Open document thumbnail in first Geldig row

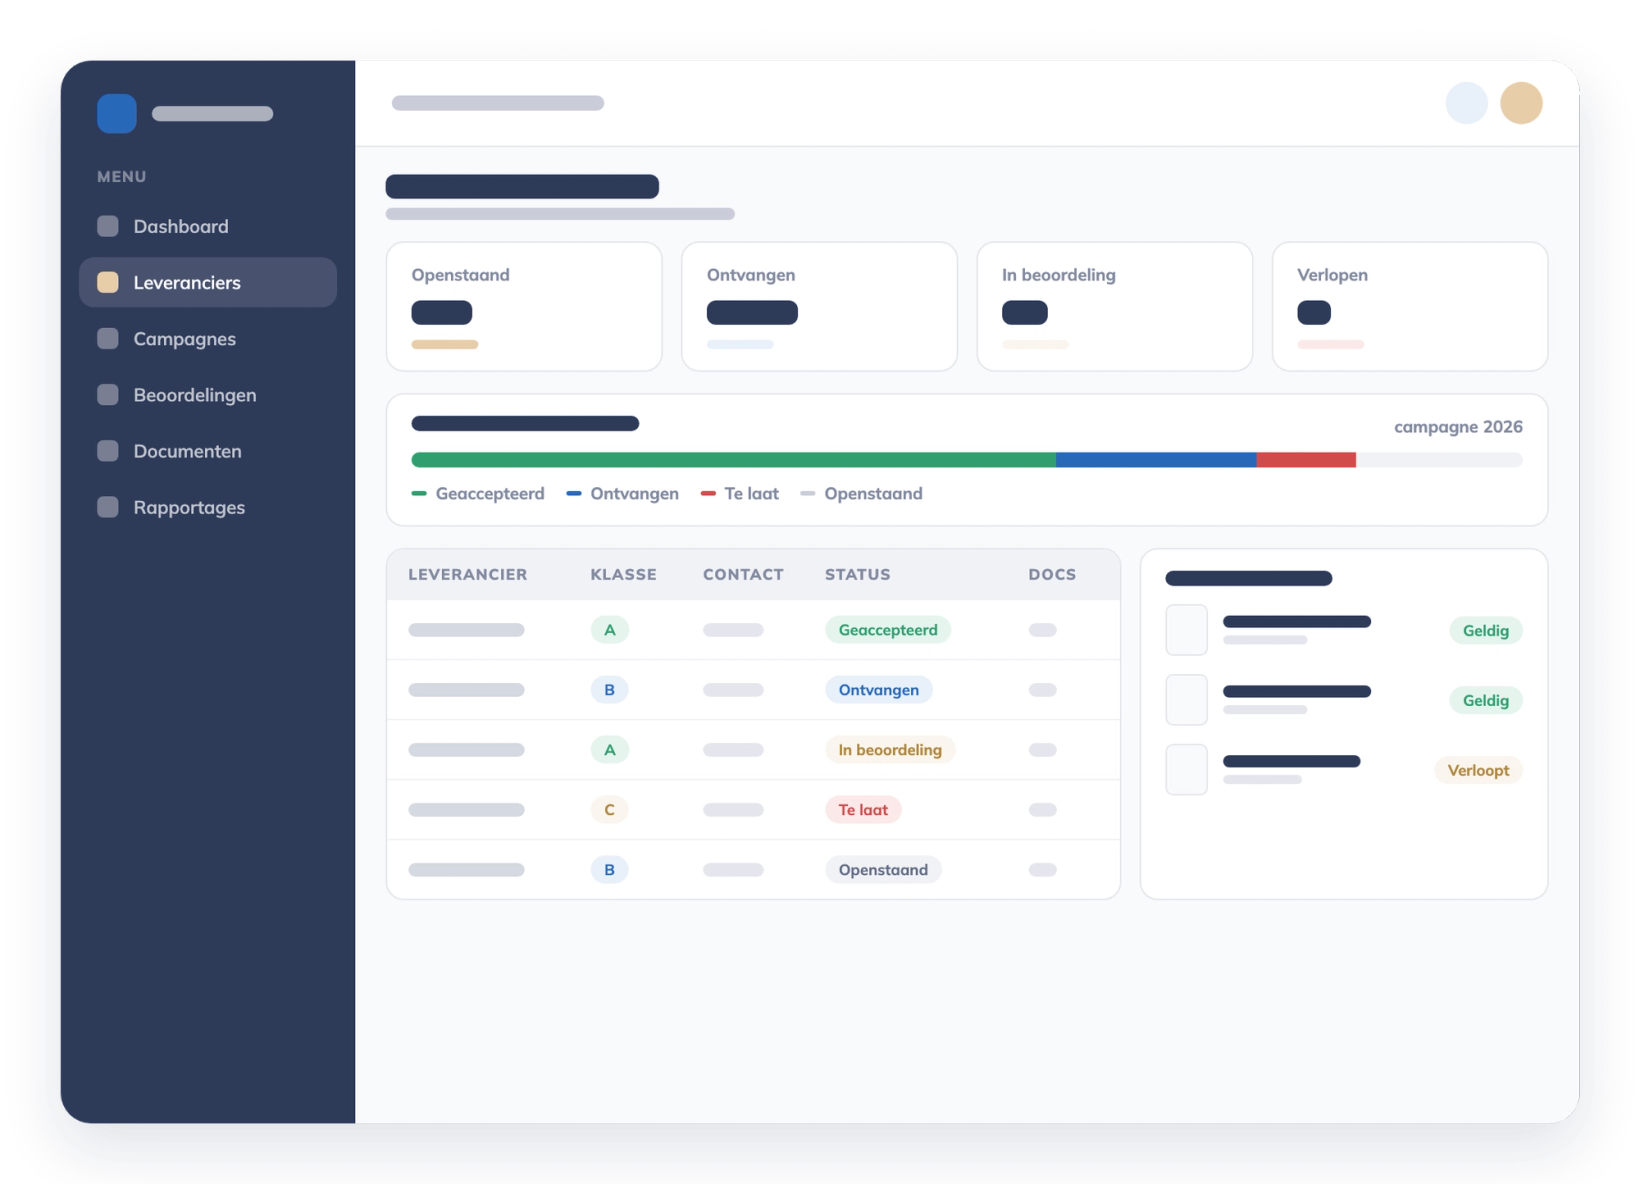[x=1186, y=630]
